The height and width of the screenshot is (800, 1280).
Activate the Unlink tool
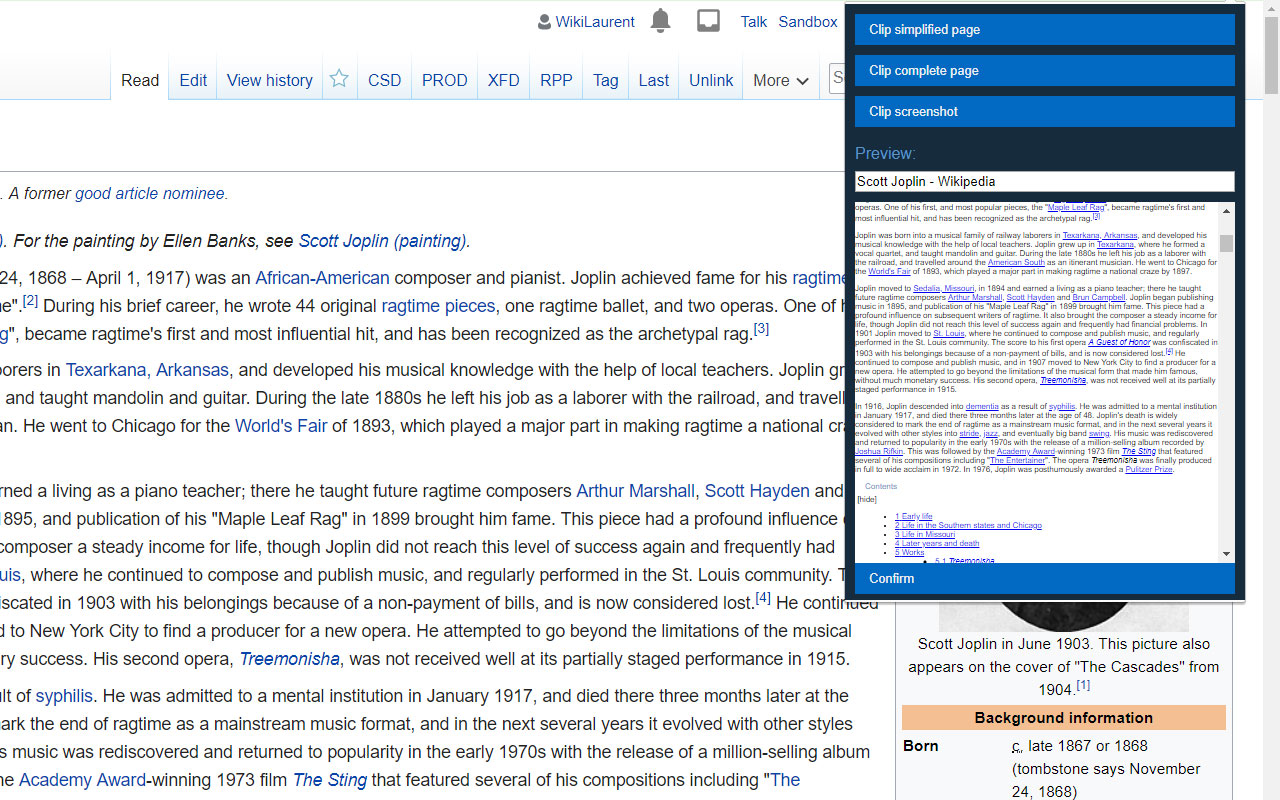point(710,80)
